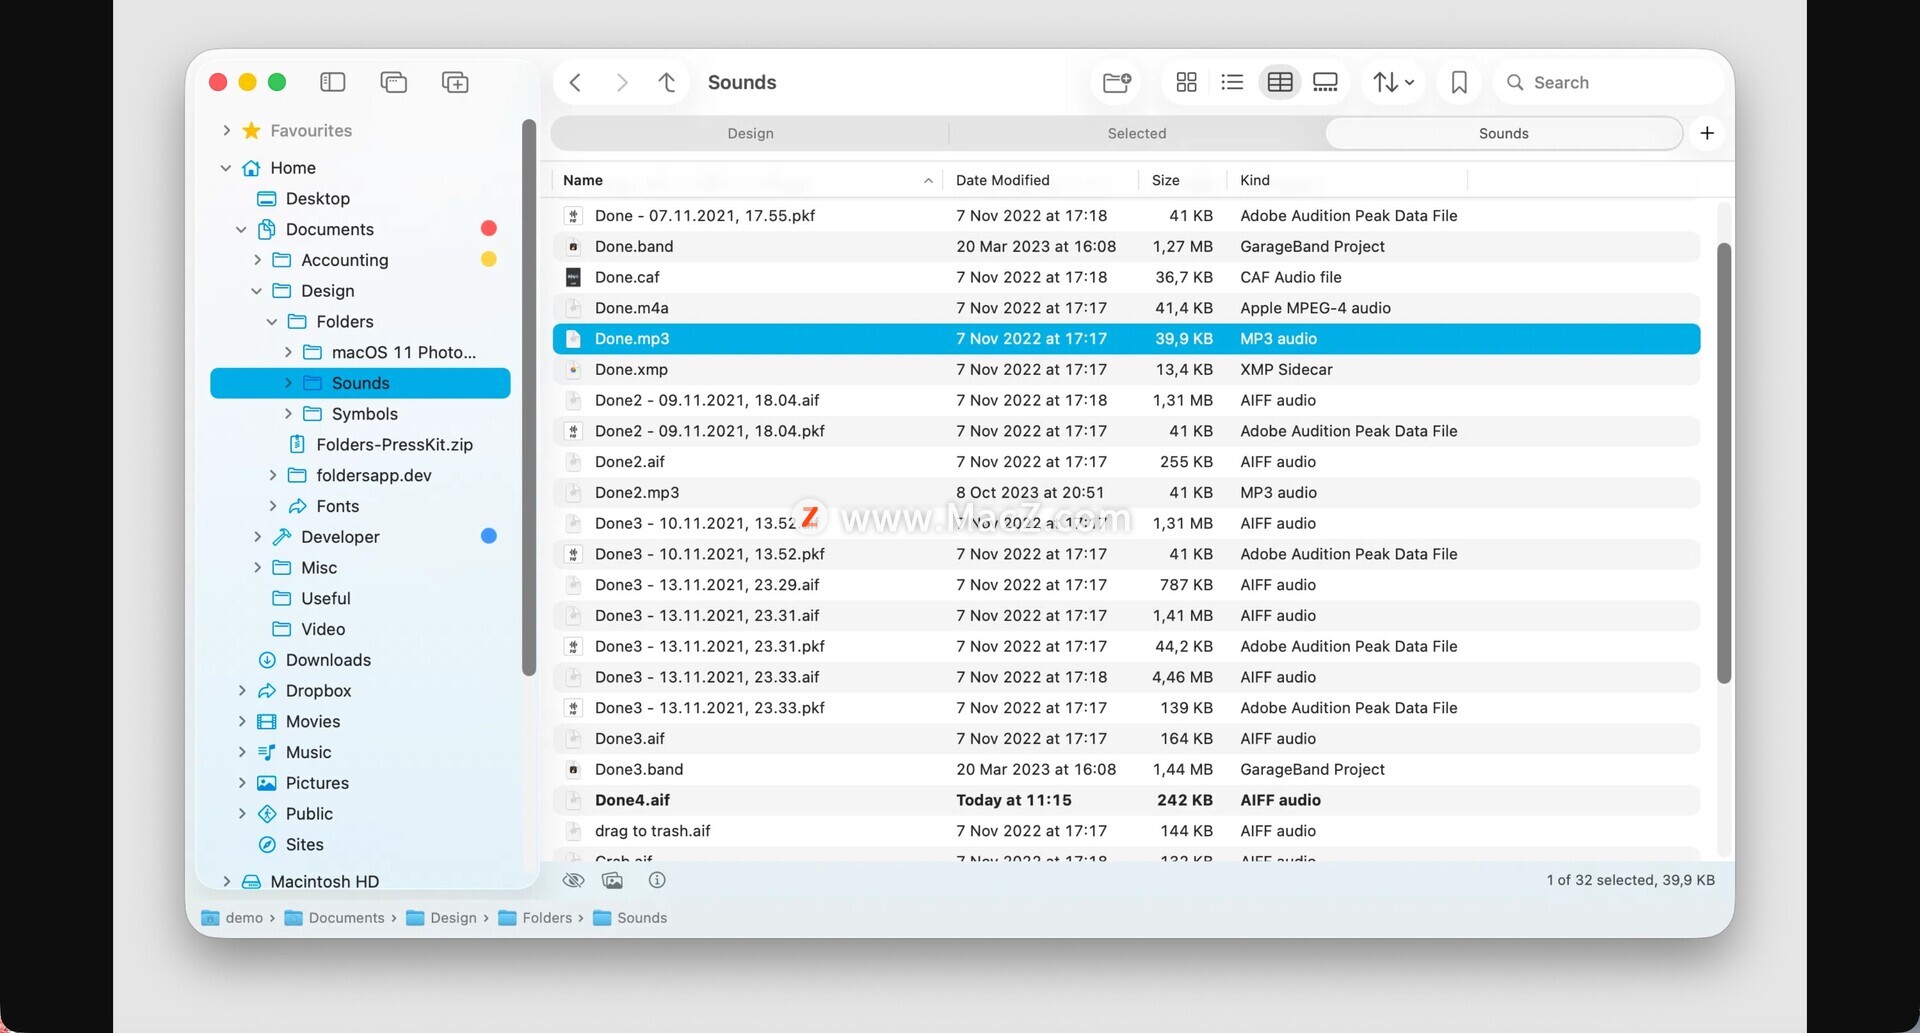Click Documents in the bottom path bar
Viewport: 1920px width, 1033px height.
[346, 918]
